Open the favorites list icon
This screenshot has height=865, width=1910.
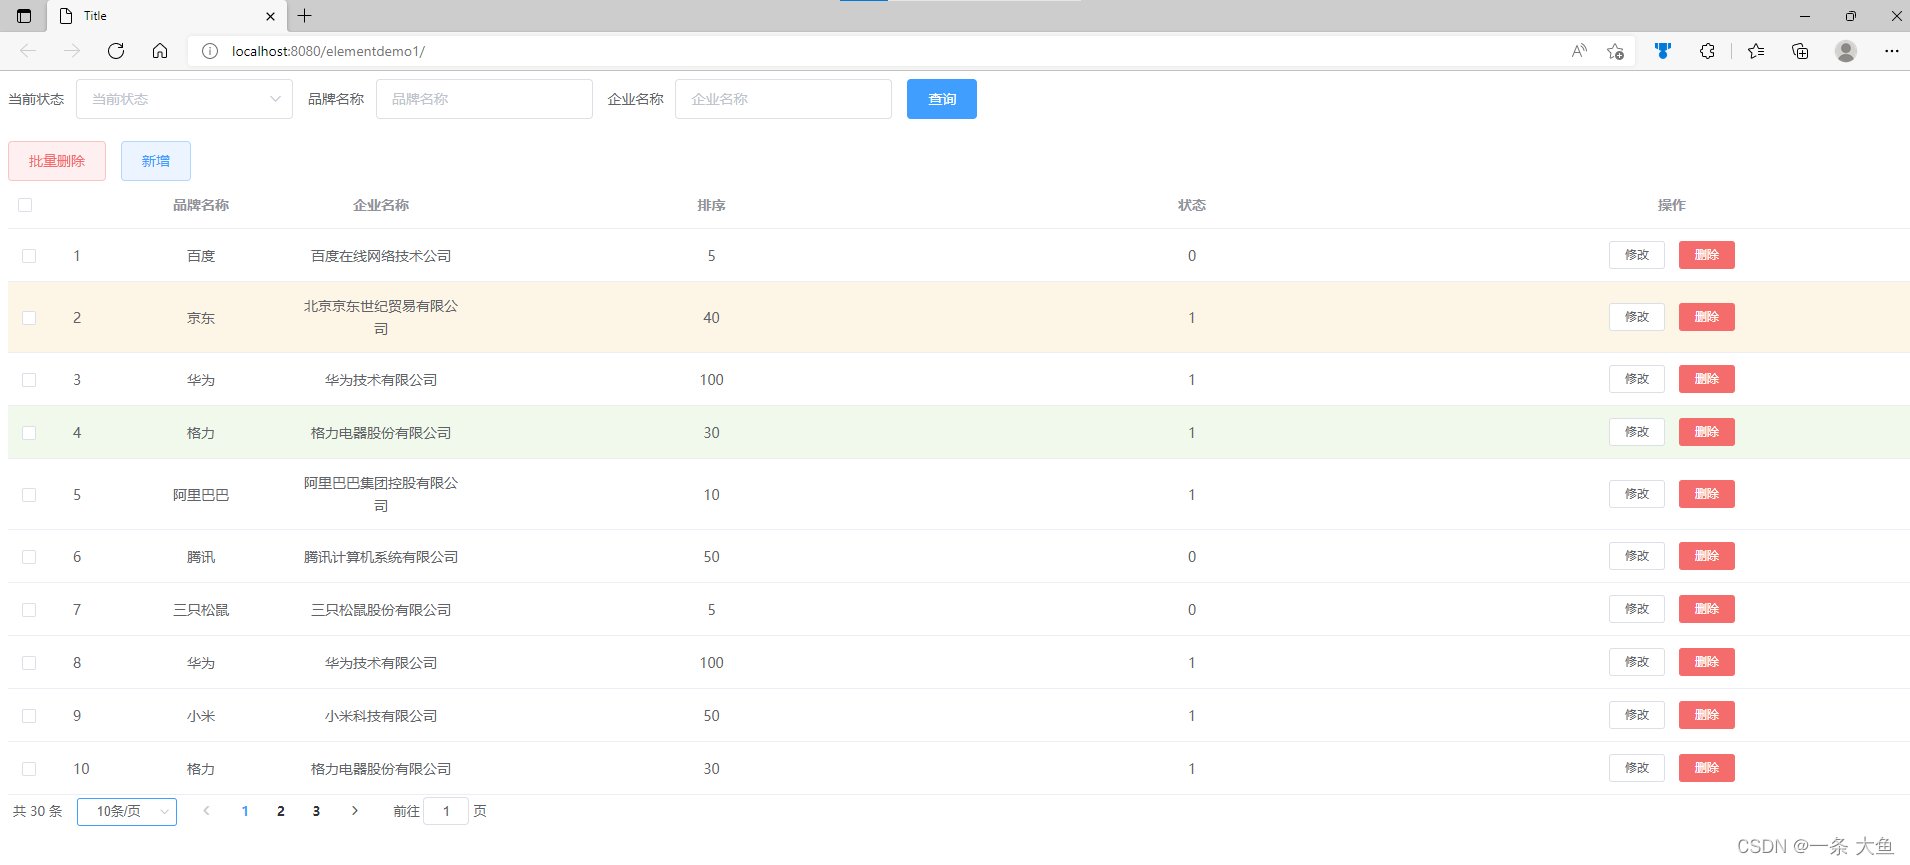point(1756,51)
